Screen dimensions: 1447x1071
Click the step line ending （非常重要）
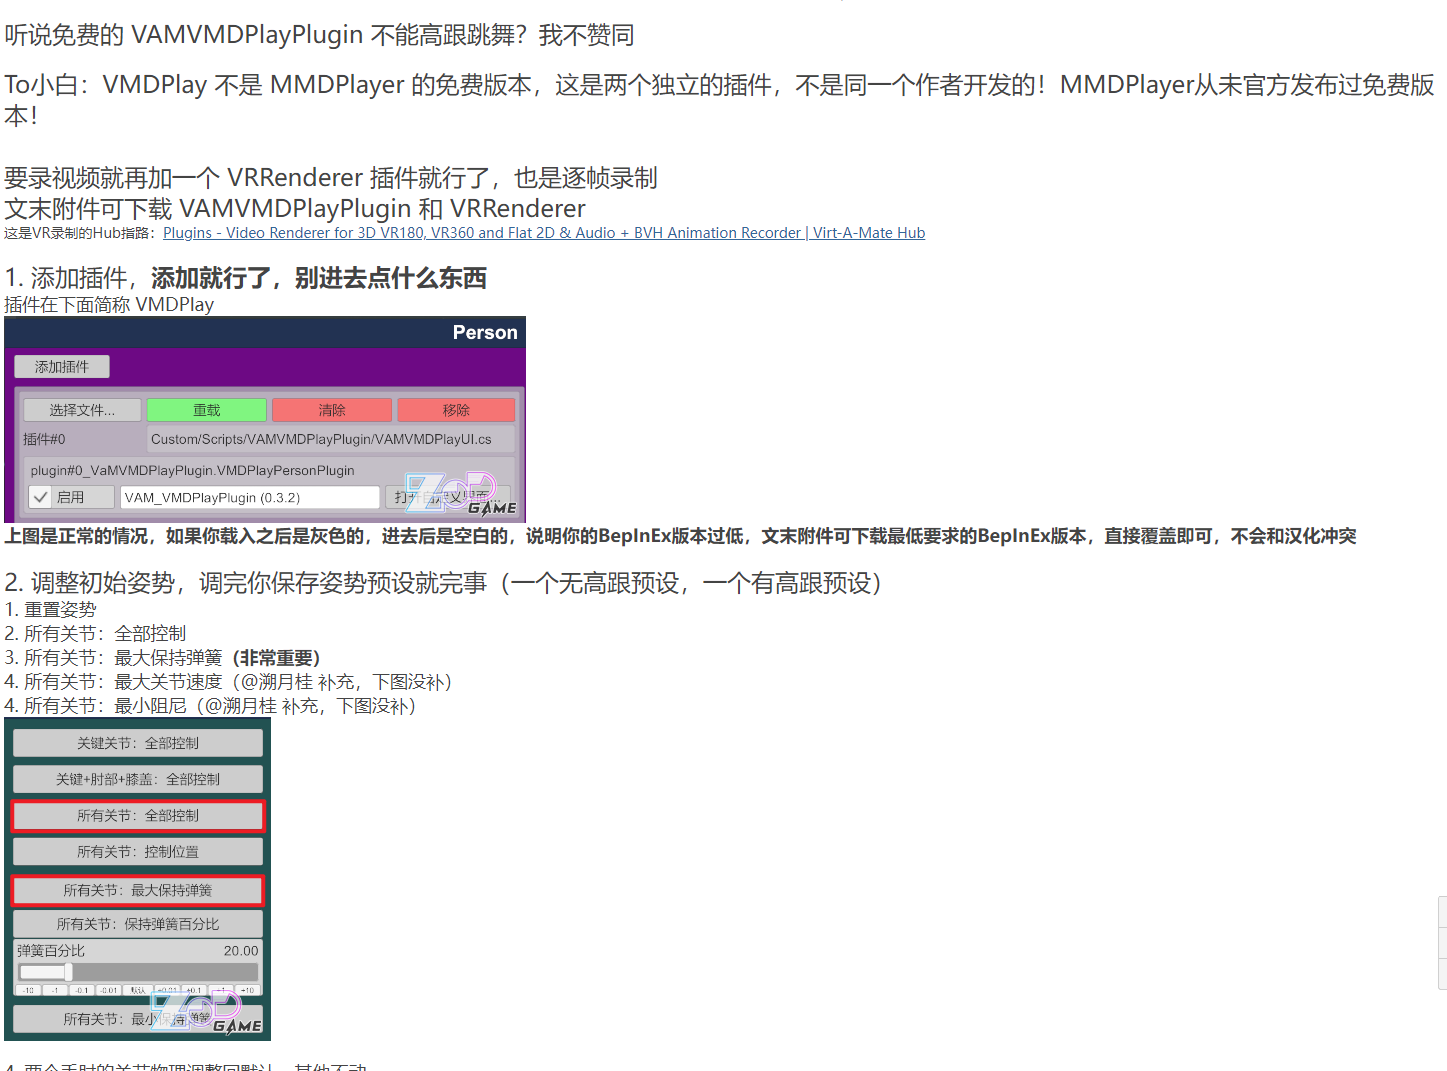(163, 658)
